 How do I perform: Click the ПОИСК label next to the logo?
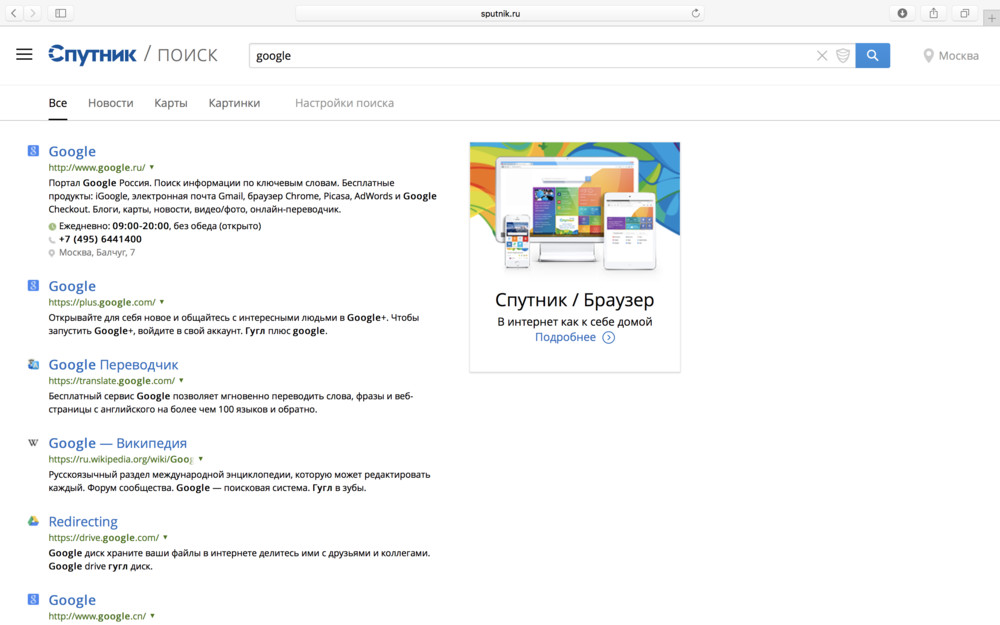tap(188, 55)
